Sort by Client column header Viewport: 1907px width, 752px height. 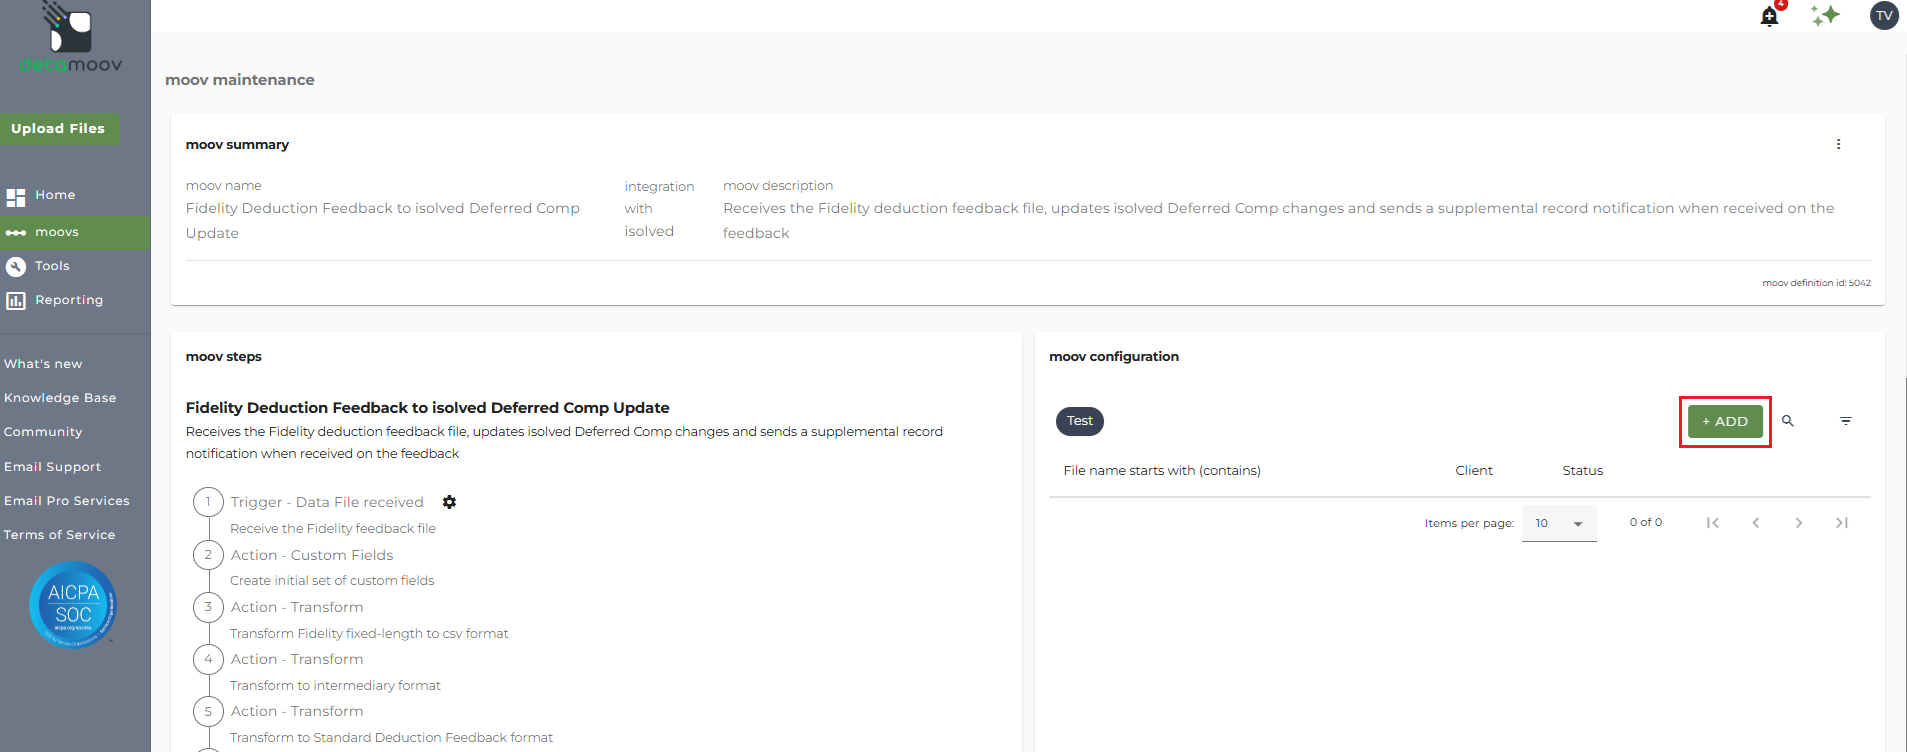(1474, 471)
